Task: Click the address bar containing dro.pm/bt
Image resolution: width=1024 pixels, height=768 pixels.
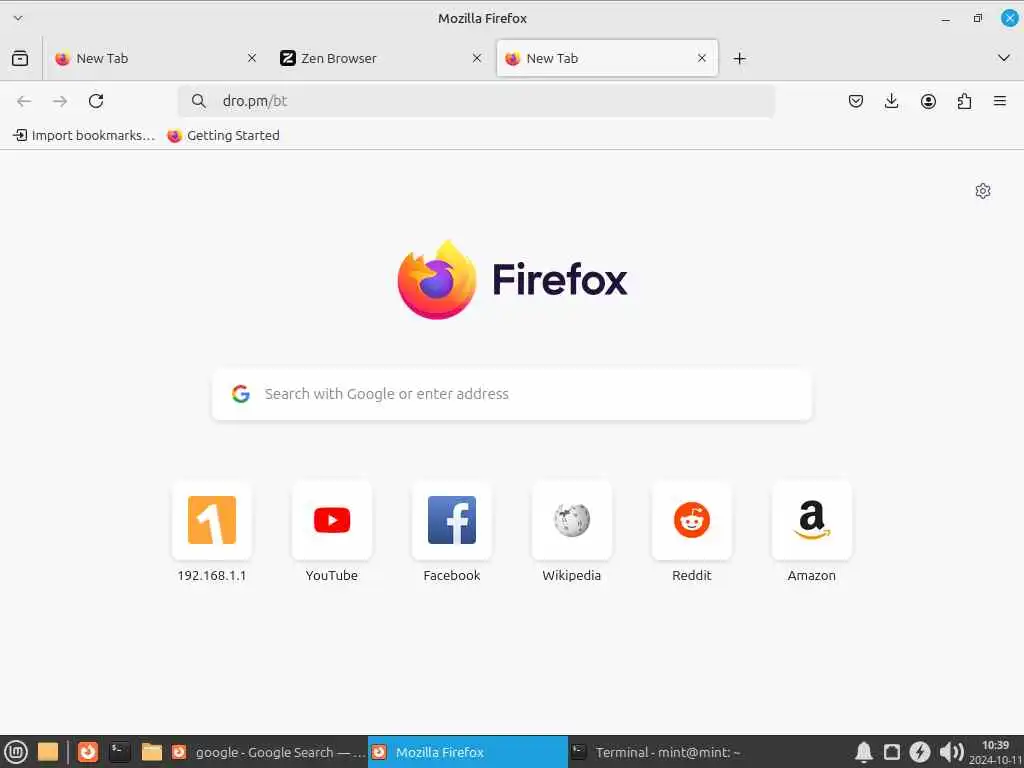Action: (x=477, y=101)
